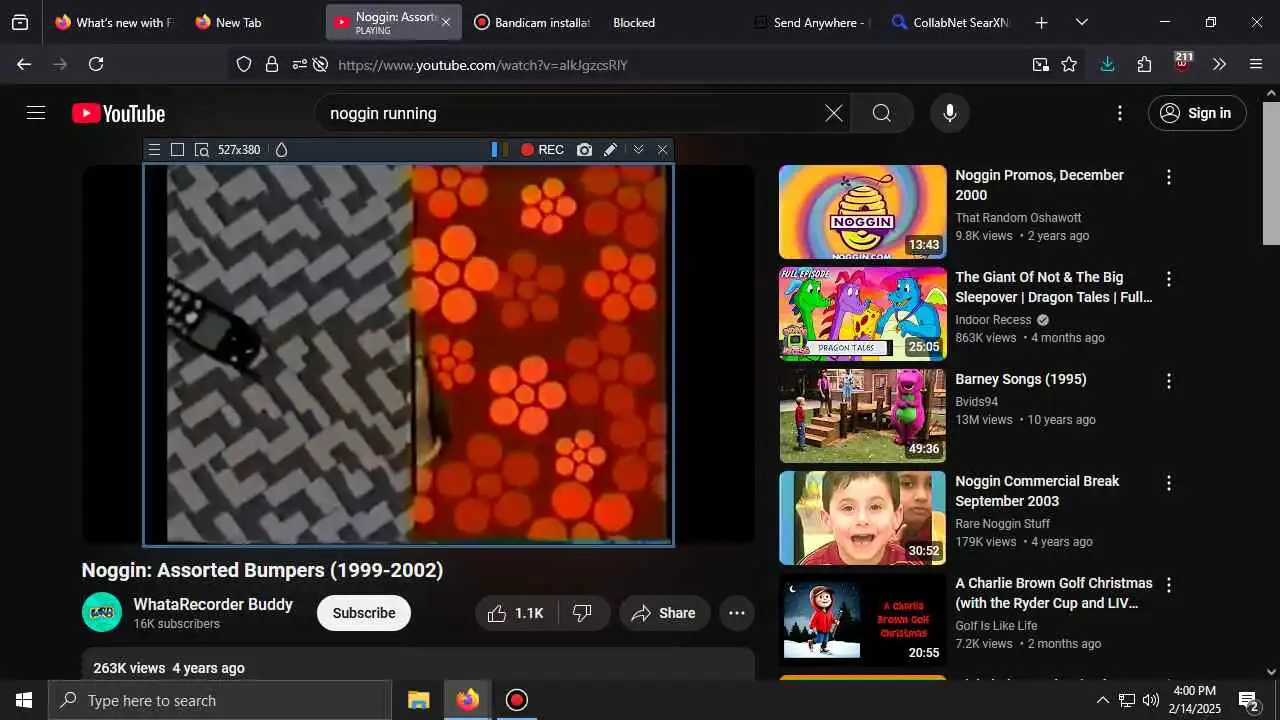Viewport: 1280px width, 720px height.
Task: Open a new browser tab with plus
Action: click(x=1041, y=22)
